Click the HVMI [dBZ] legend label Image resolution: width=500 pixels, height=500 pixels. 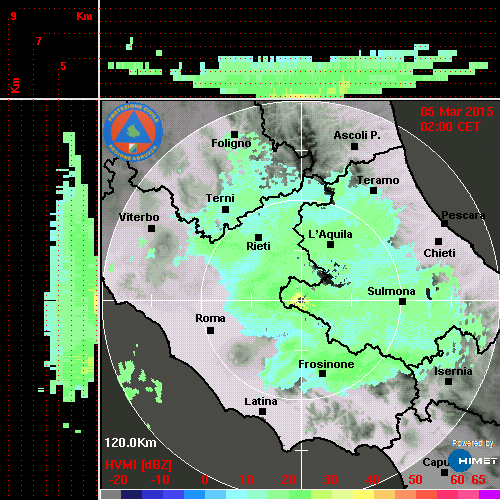(138, 465)
